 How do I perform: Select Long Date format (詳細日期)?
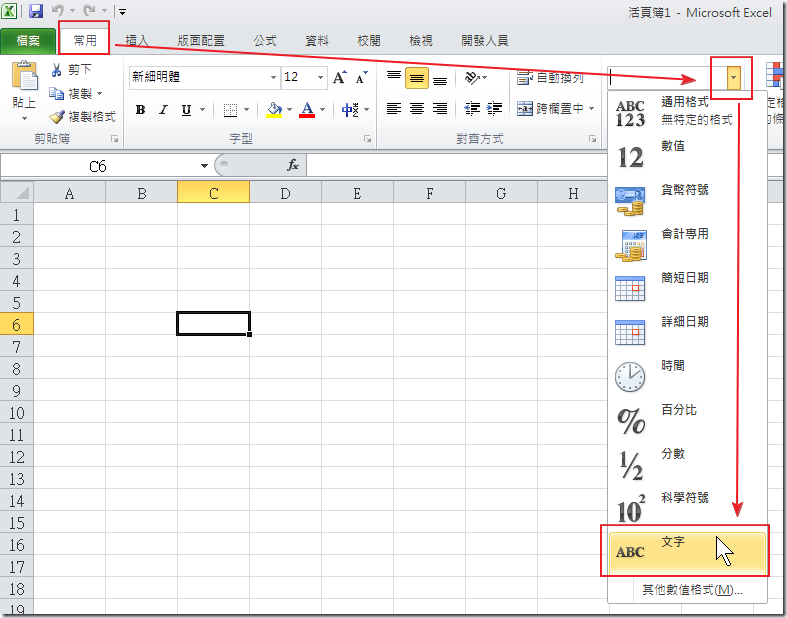pos(687,332)
